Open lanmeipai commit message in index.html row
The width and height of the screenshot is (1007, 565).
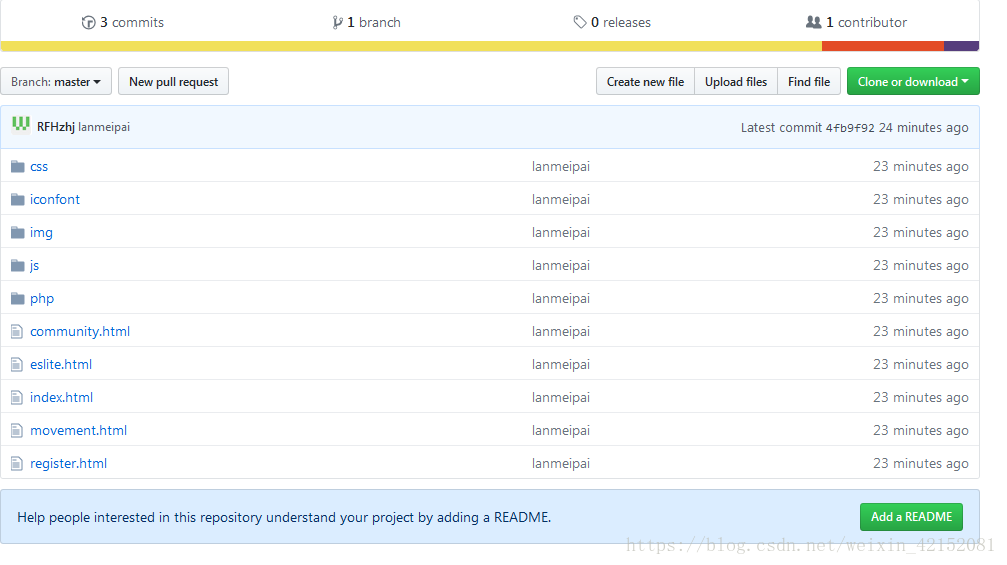[x=561, y=397]
